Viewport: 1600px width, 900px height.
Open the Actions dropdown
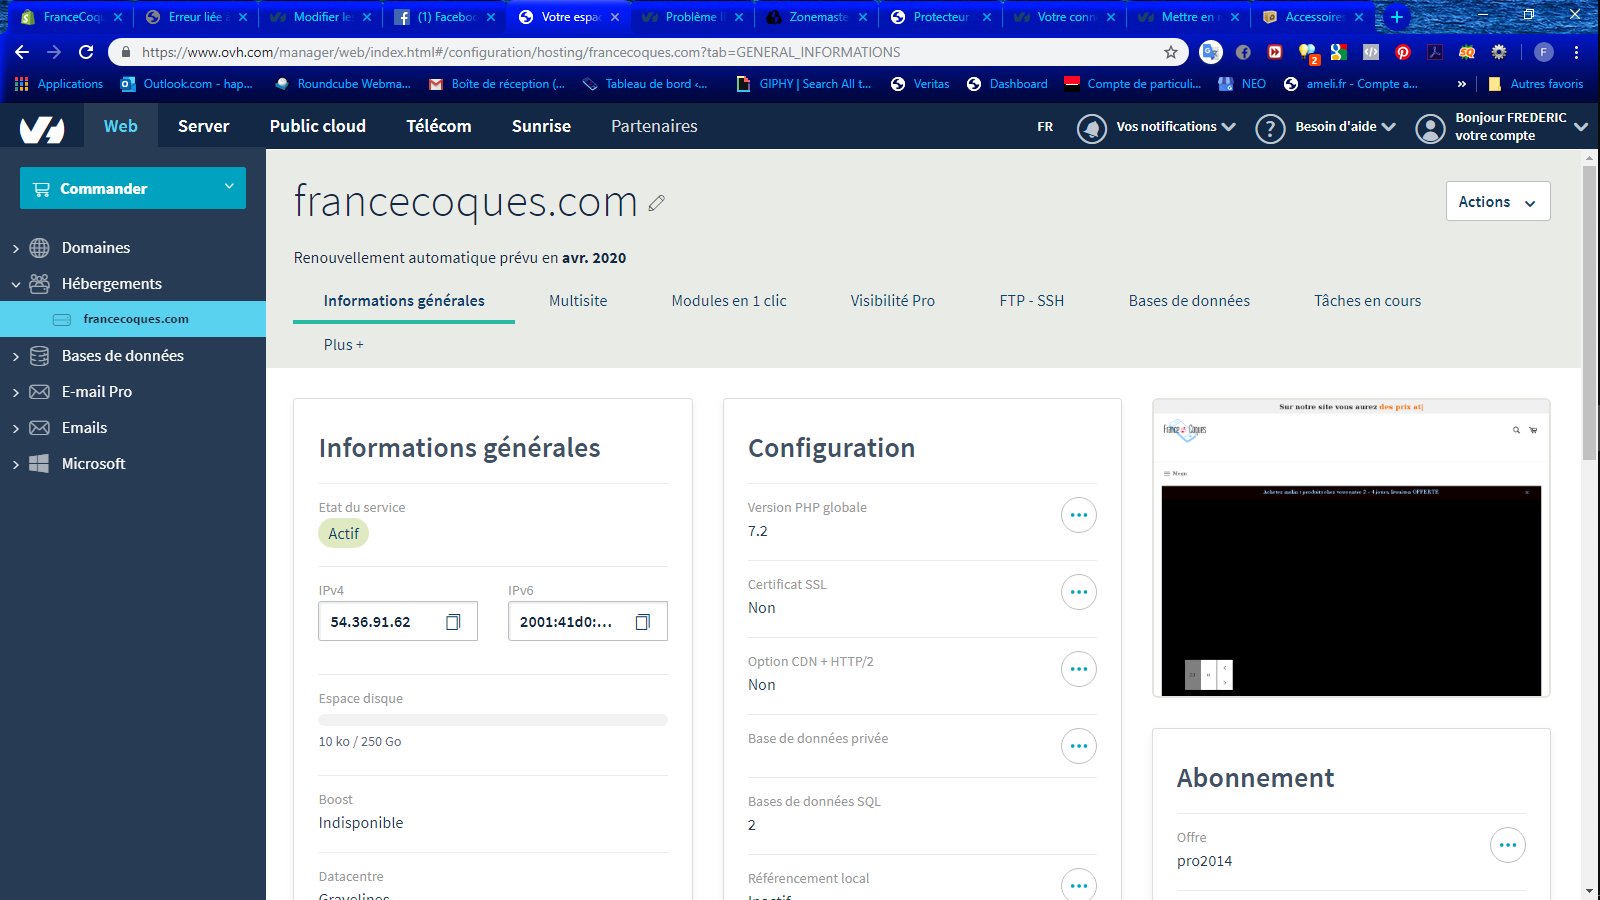[1497, 201]
